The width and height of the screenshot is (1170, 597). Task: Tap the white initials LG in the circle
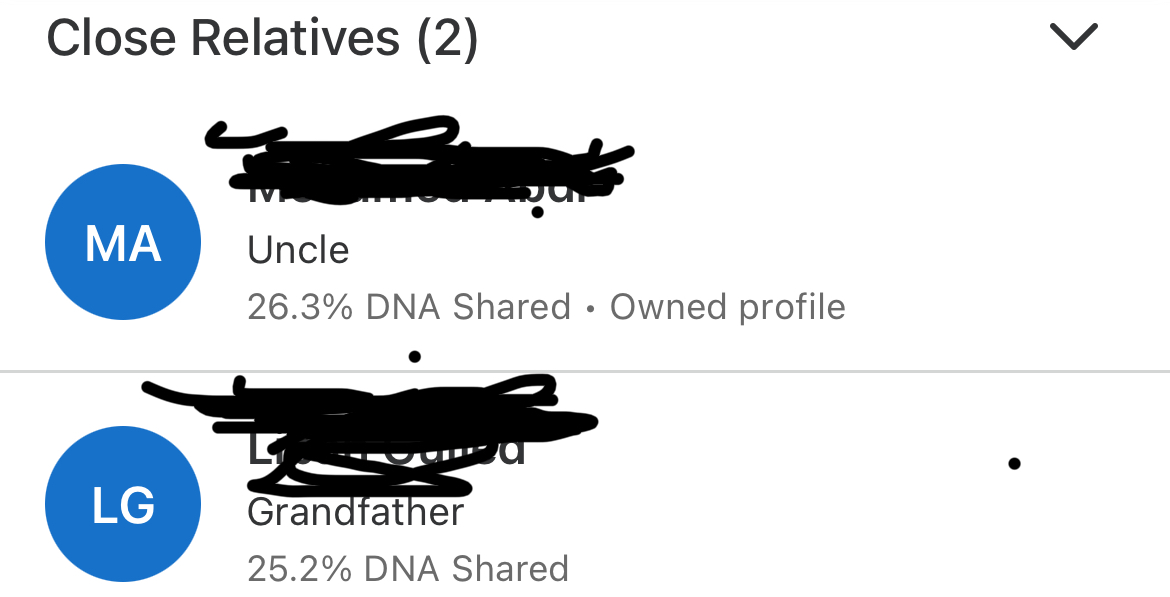click(x=124, y=505)
